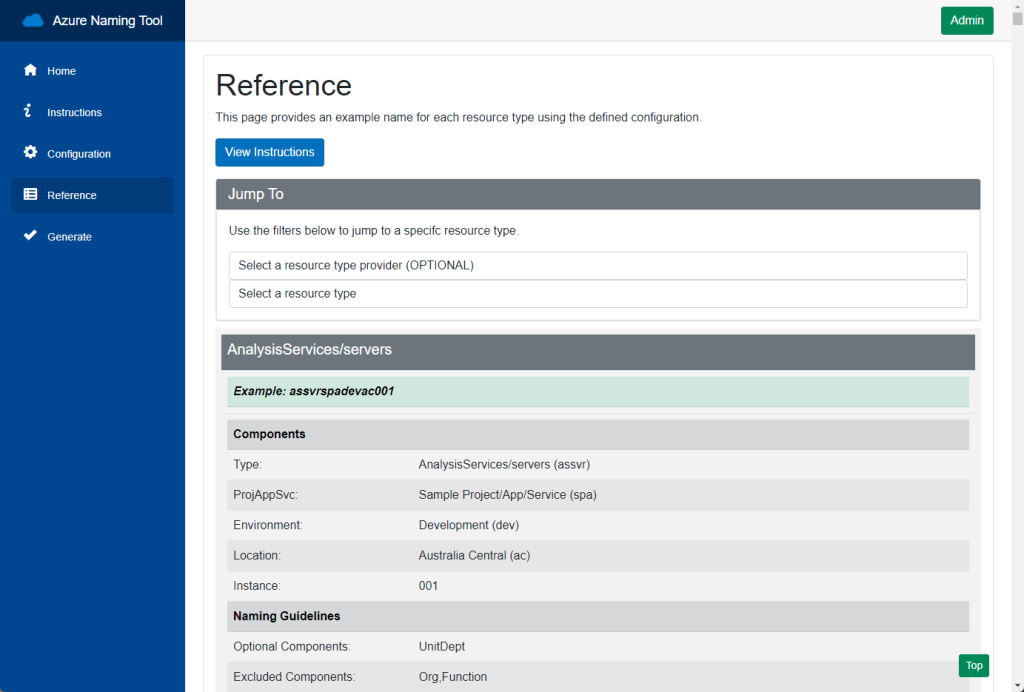Image resolution: width=1024 pixels, height=692 pixels.
Task: Open the Select a resource type dropdown
Action: pyautogui.click(x=598, y=294)
